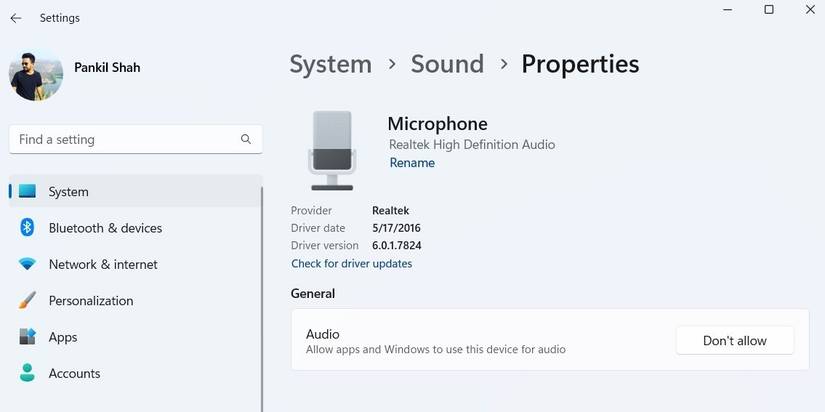Focus the Find a setting search box
Viewport: 825px width, 412px height.
[x=125, y=139]
